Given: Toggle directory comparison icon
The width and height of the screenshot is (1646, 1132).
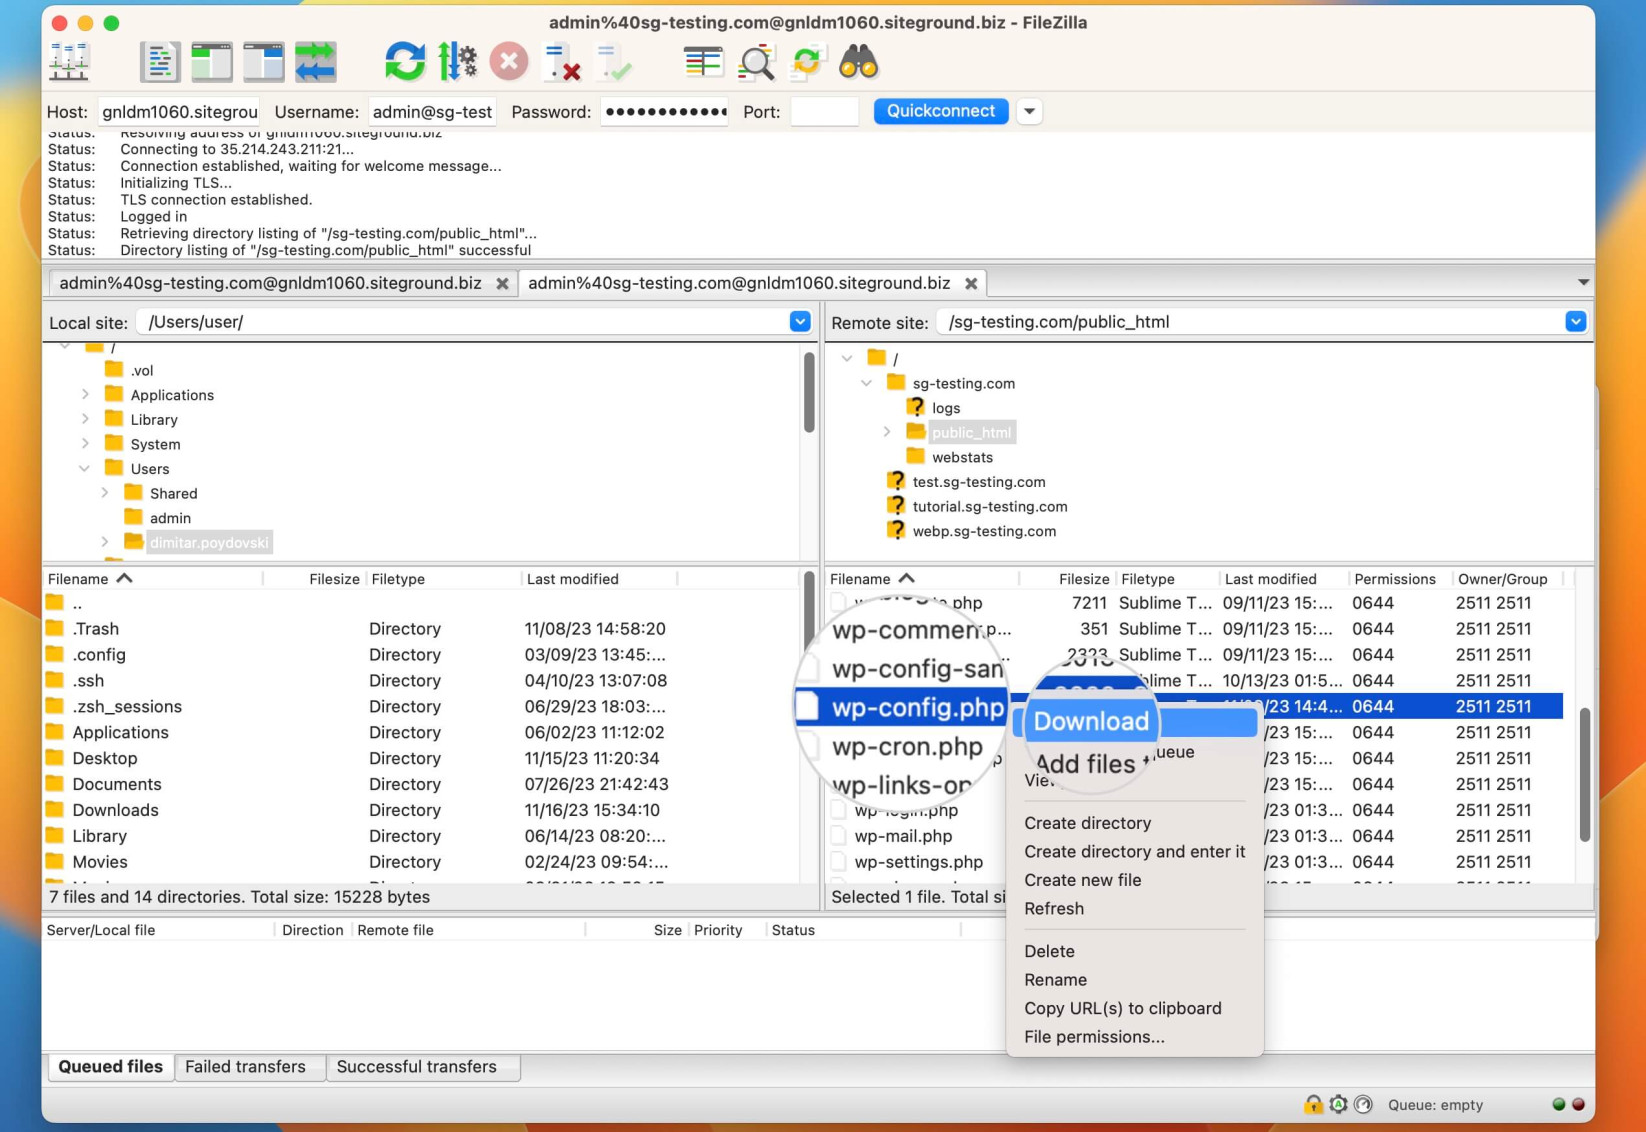Looking at the screenshot, I should point(755,62).
